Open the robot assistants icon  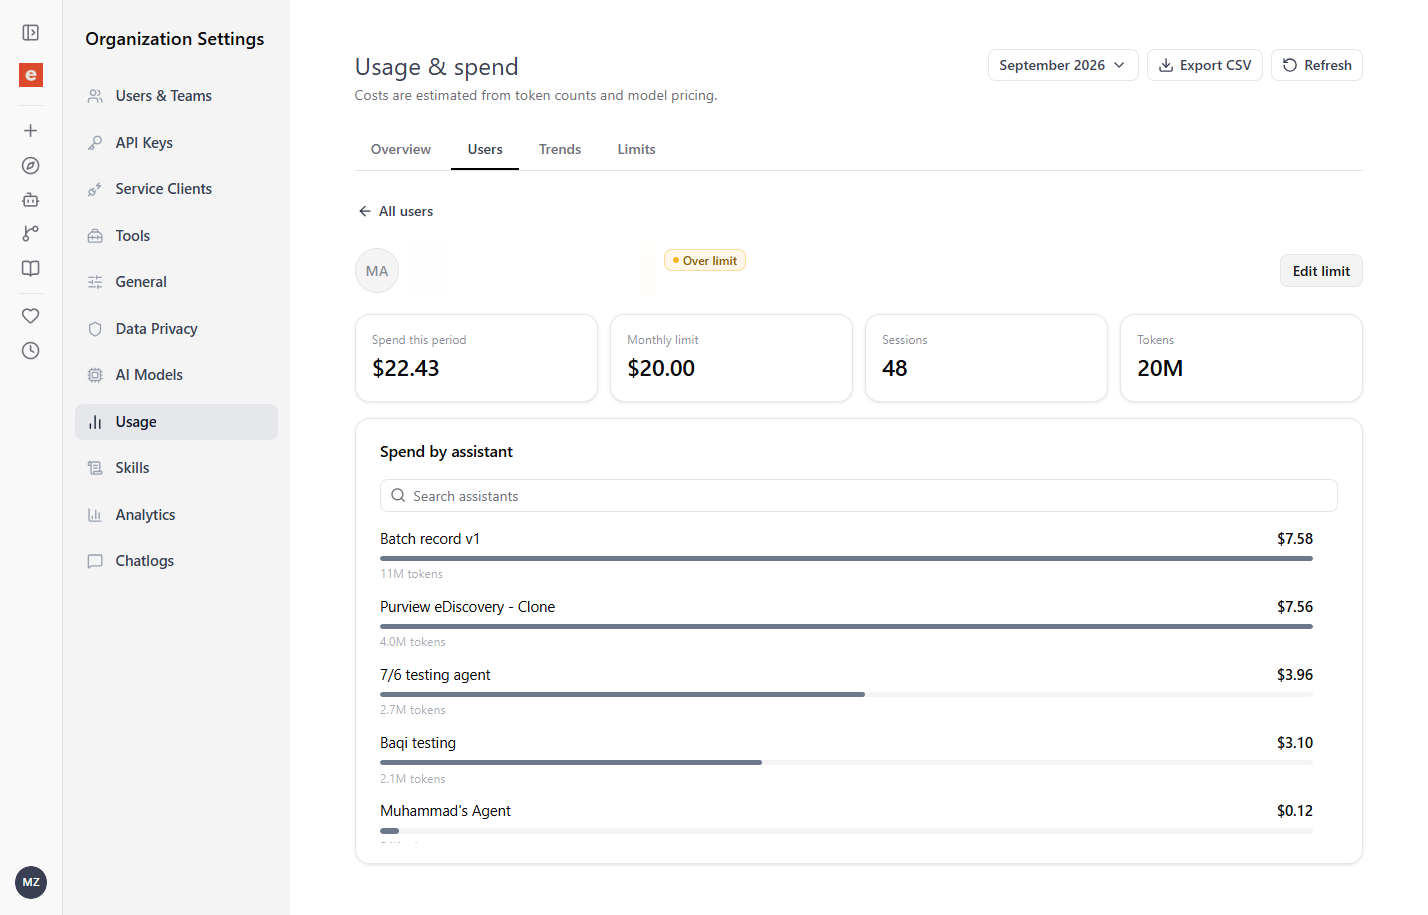(x=31, y=200)
